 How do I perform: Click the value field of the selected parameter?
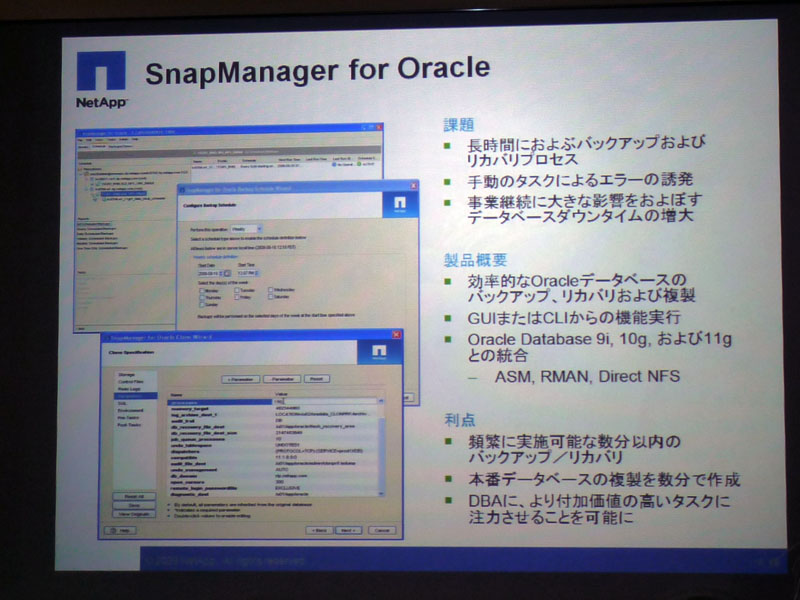326,402
